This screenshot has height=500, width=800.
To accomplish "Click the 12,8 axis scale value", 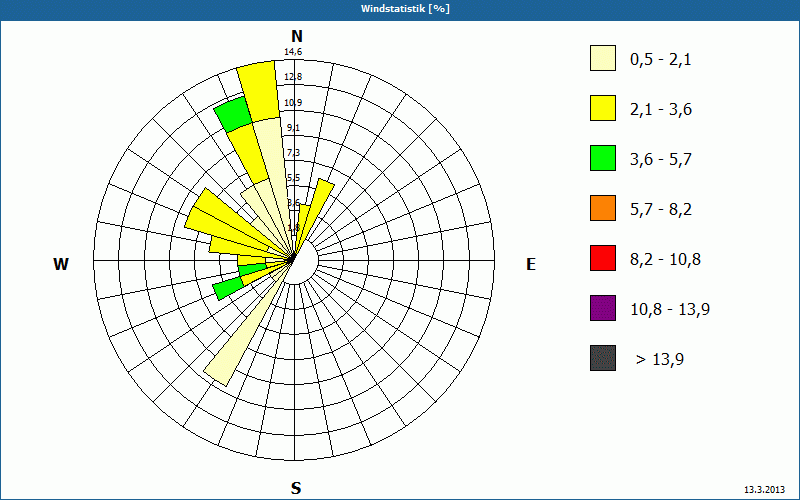I will point(293,77).
